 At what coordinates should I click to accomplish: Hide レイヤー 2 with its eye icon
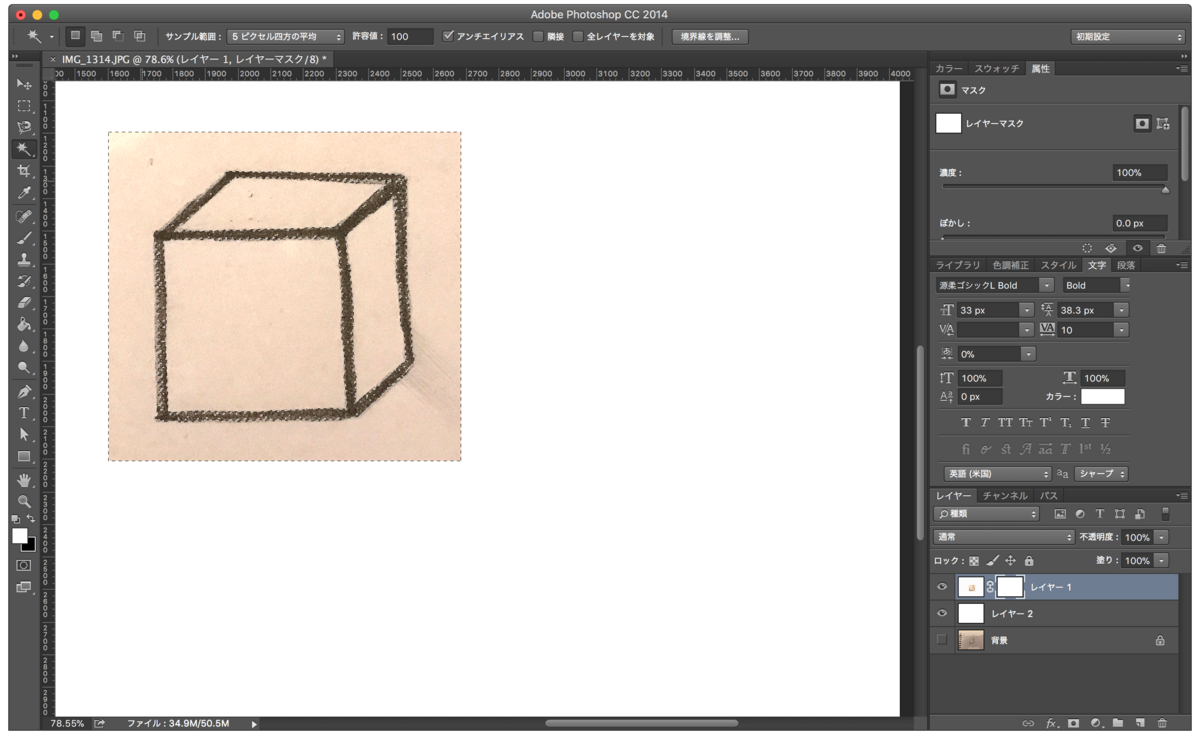(942, 613)
